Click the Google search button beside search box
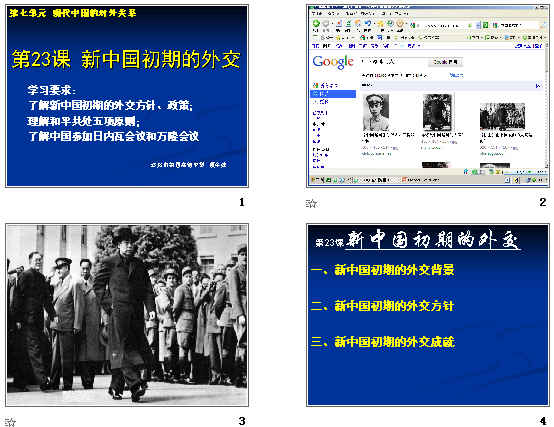The width and height of the screenshot is (554, 427). click(x=446, y=62)
